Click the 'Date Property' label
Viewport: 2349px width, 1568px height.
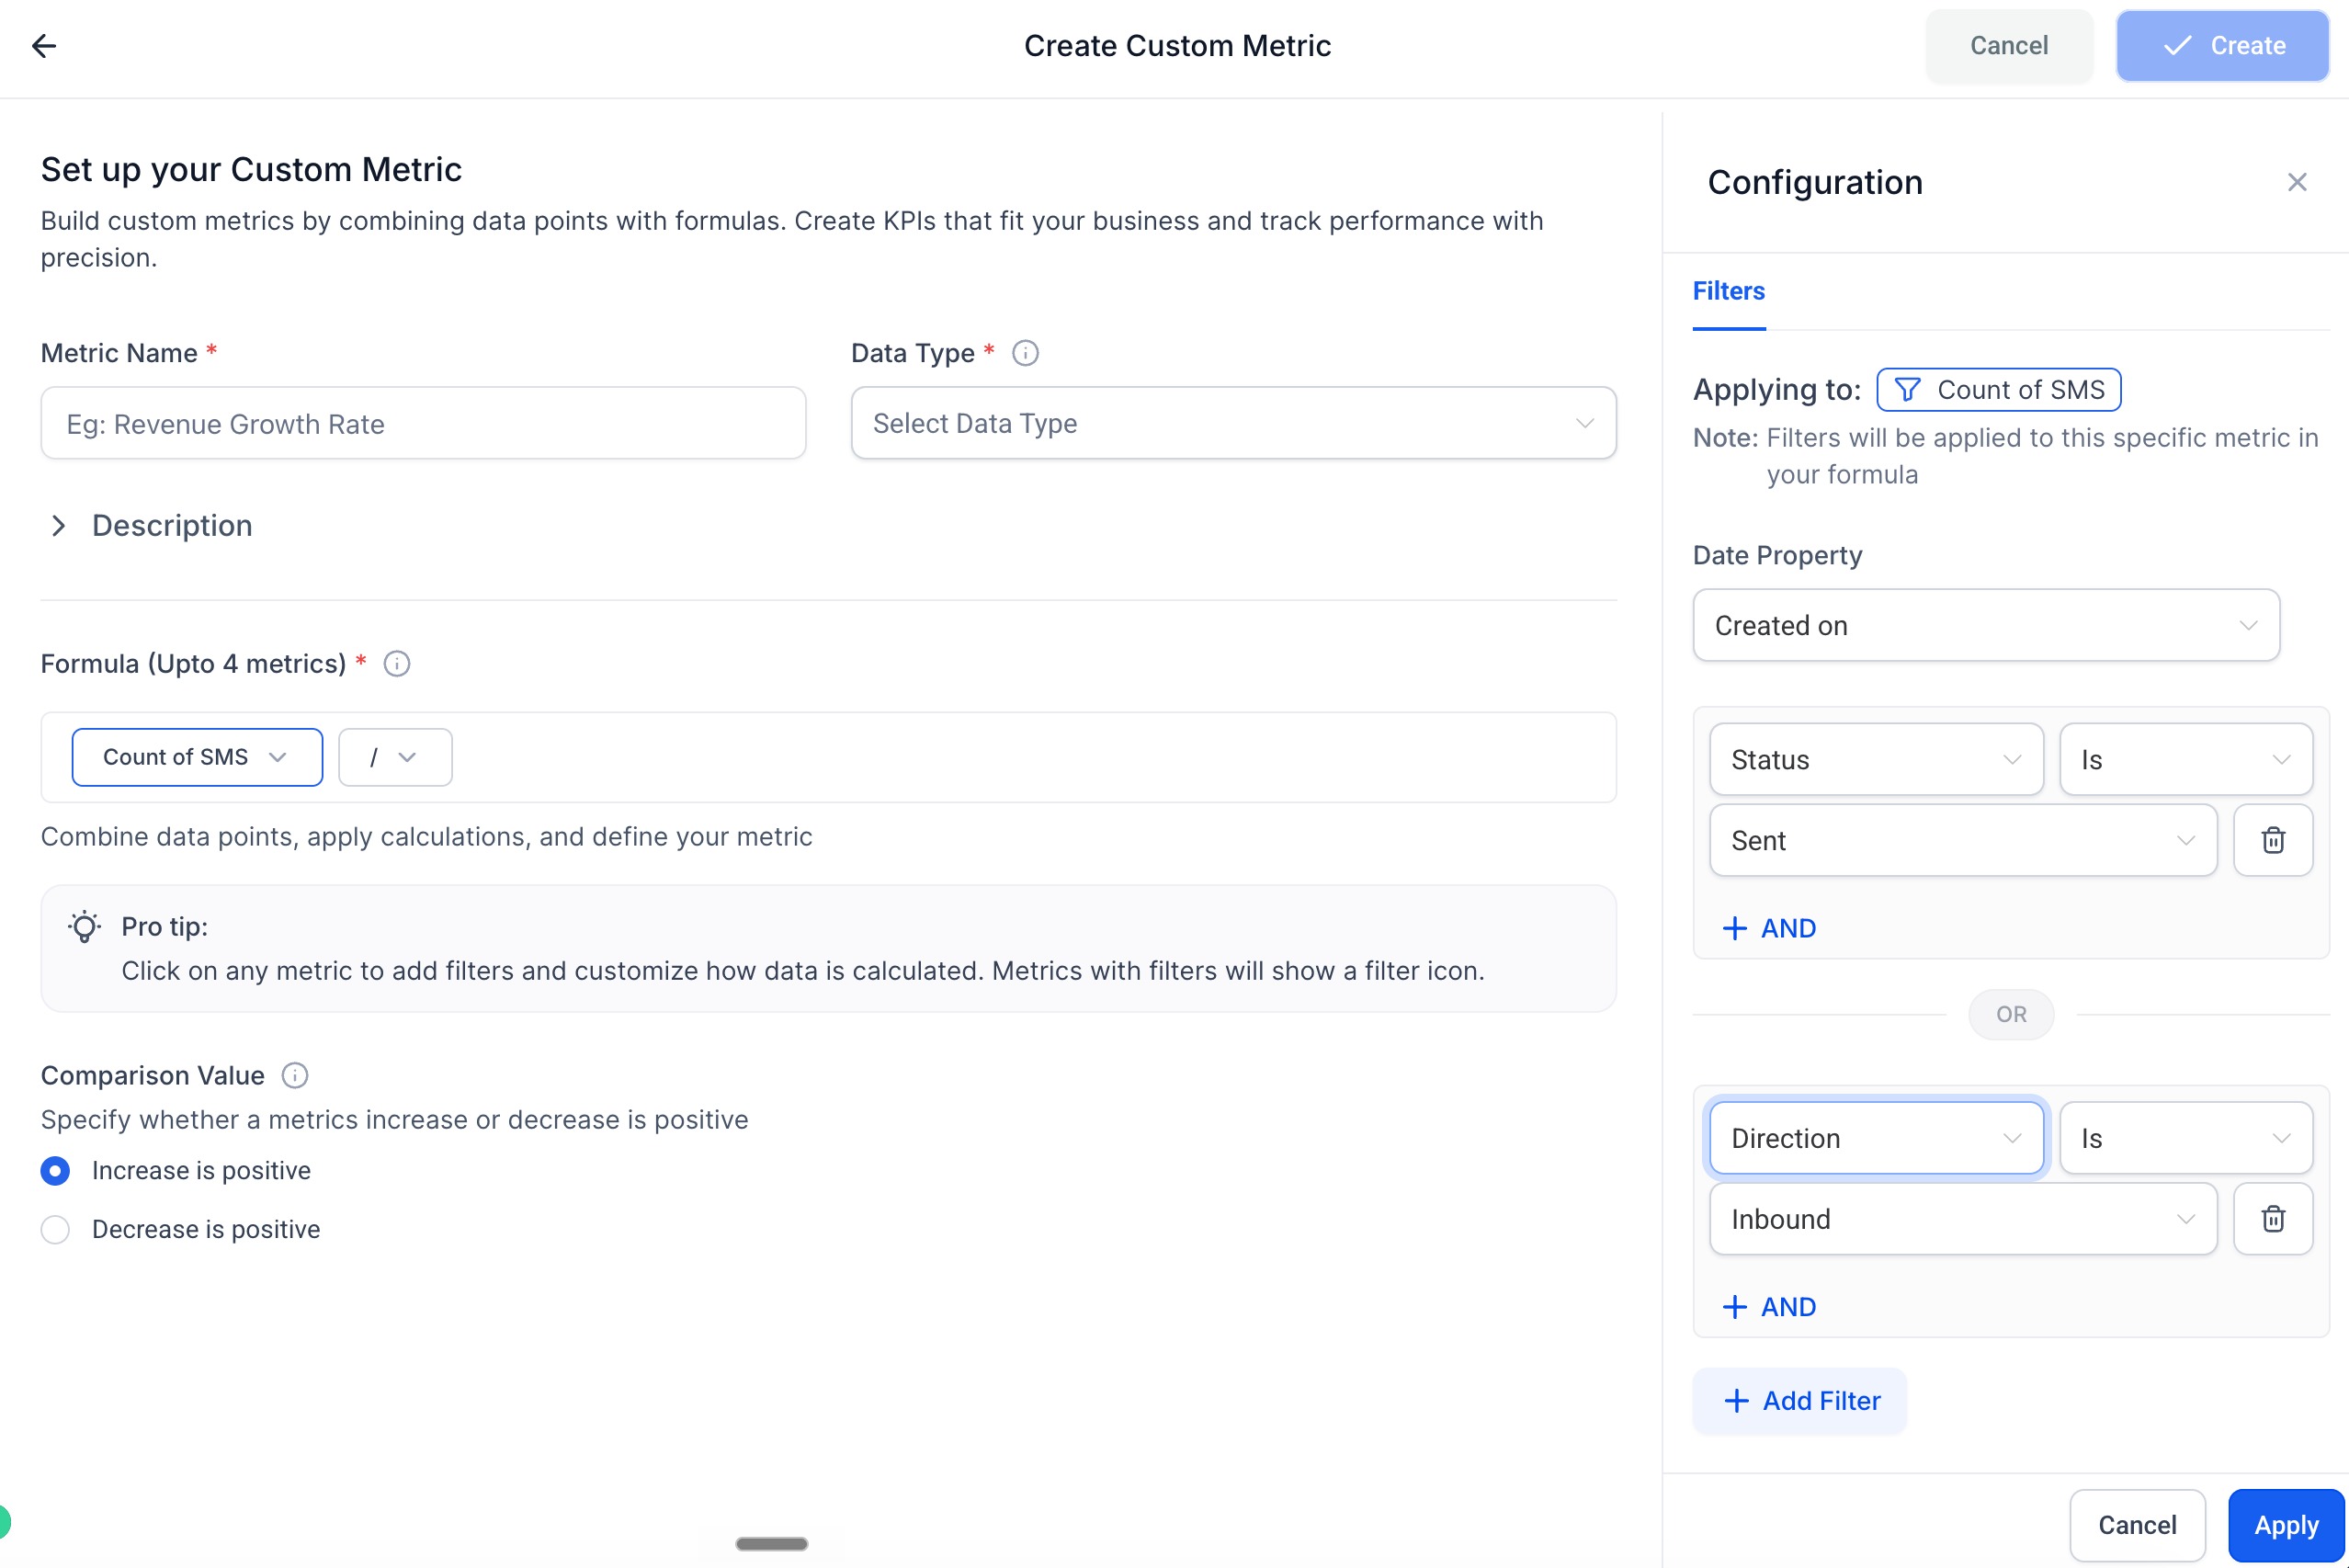1777,556
